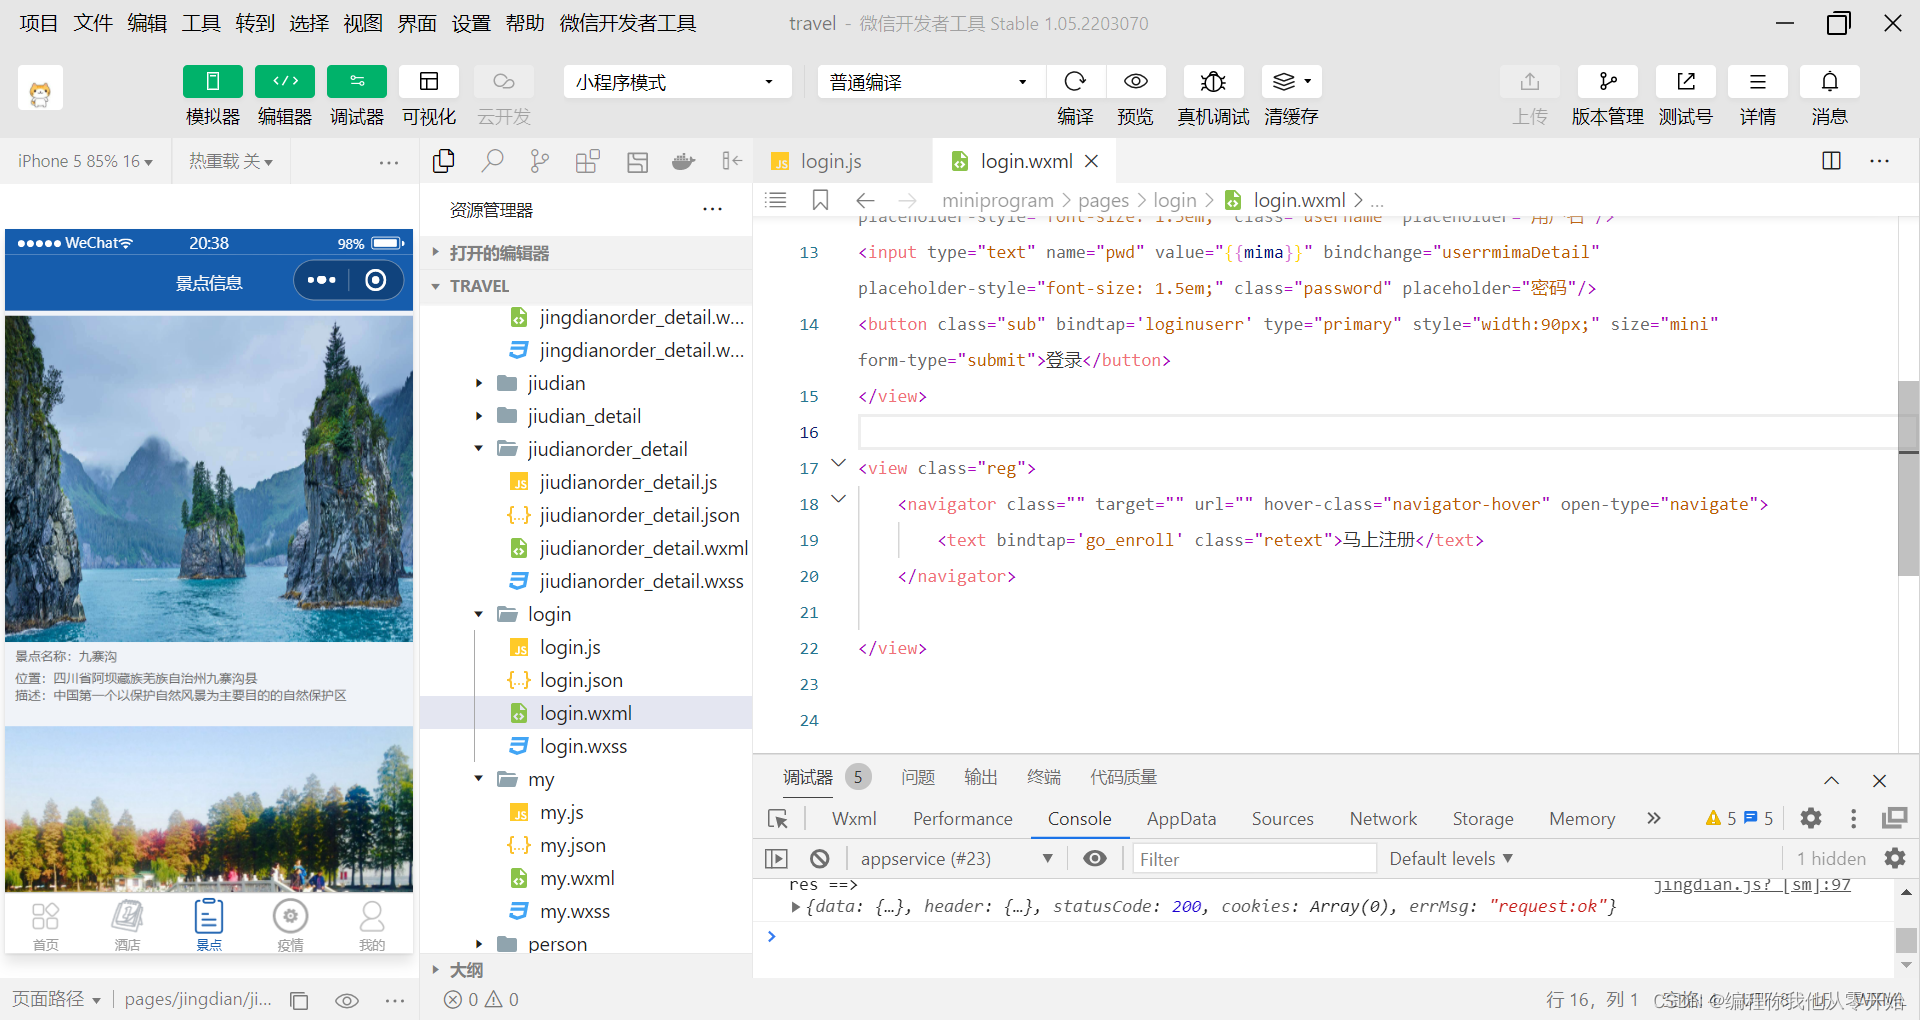Collapse the sidebar panel icon
This screenshot has height=1020, width=1920.
point(732,161)
